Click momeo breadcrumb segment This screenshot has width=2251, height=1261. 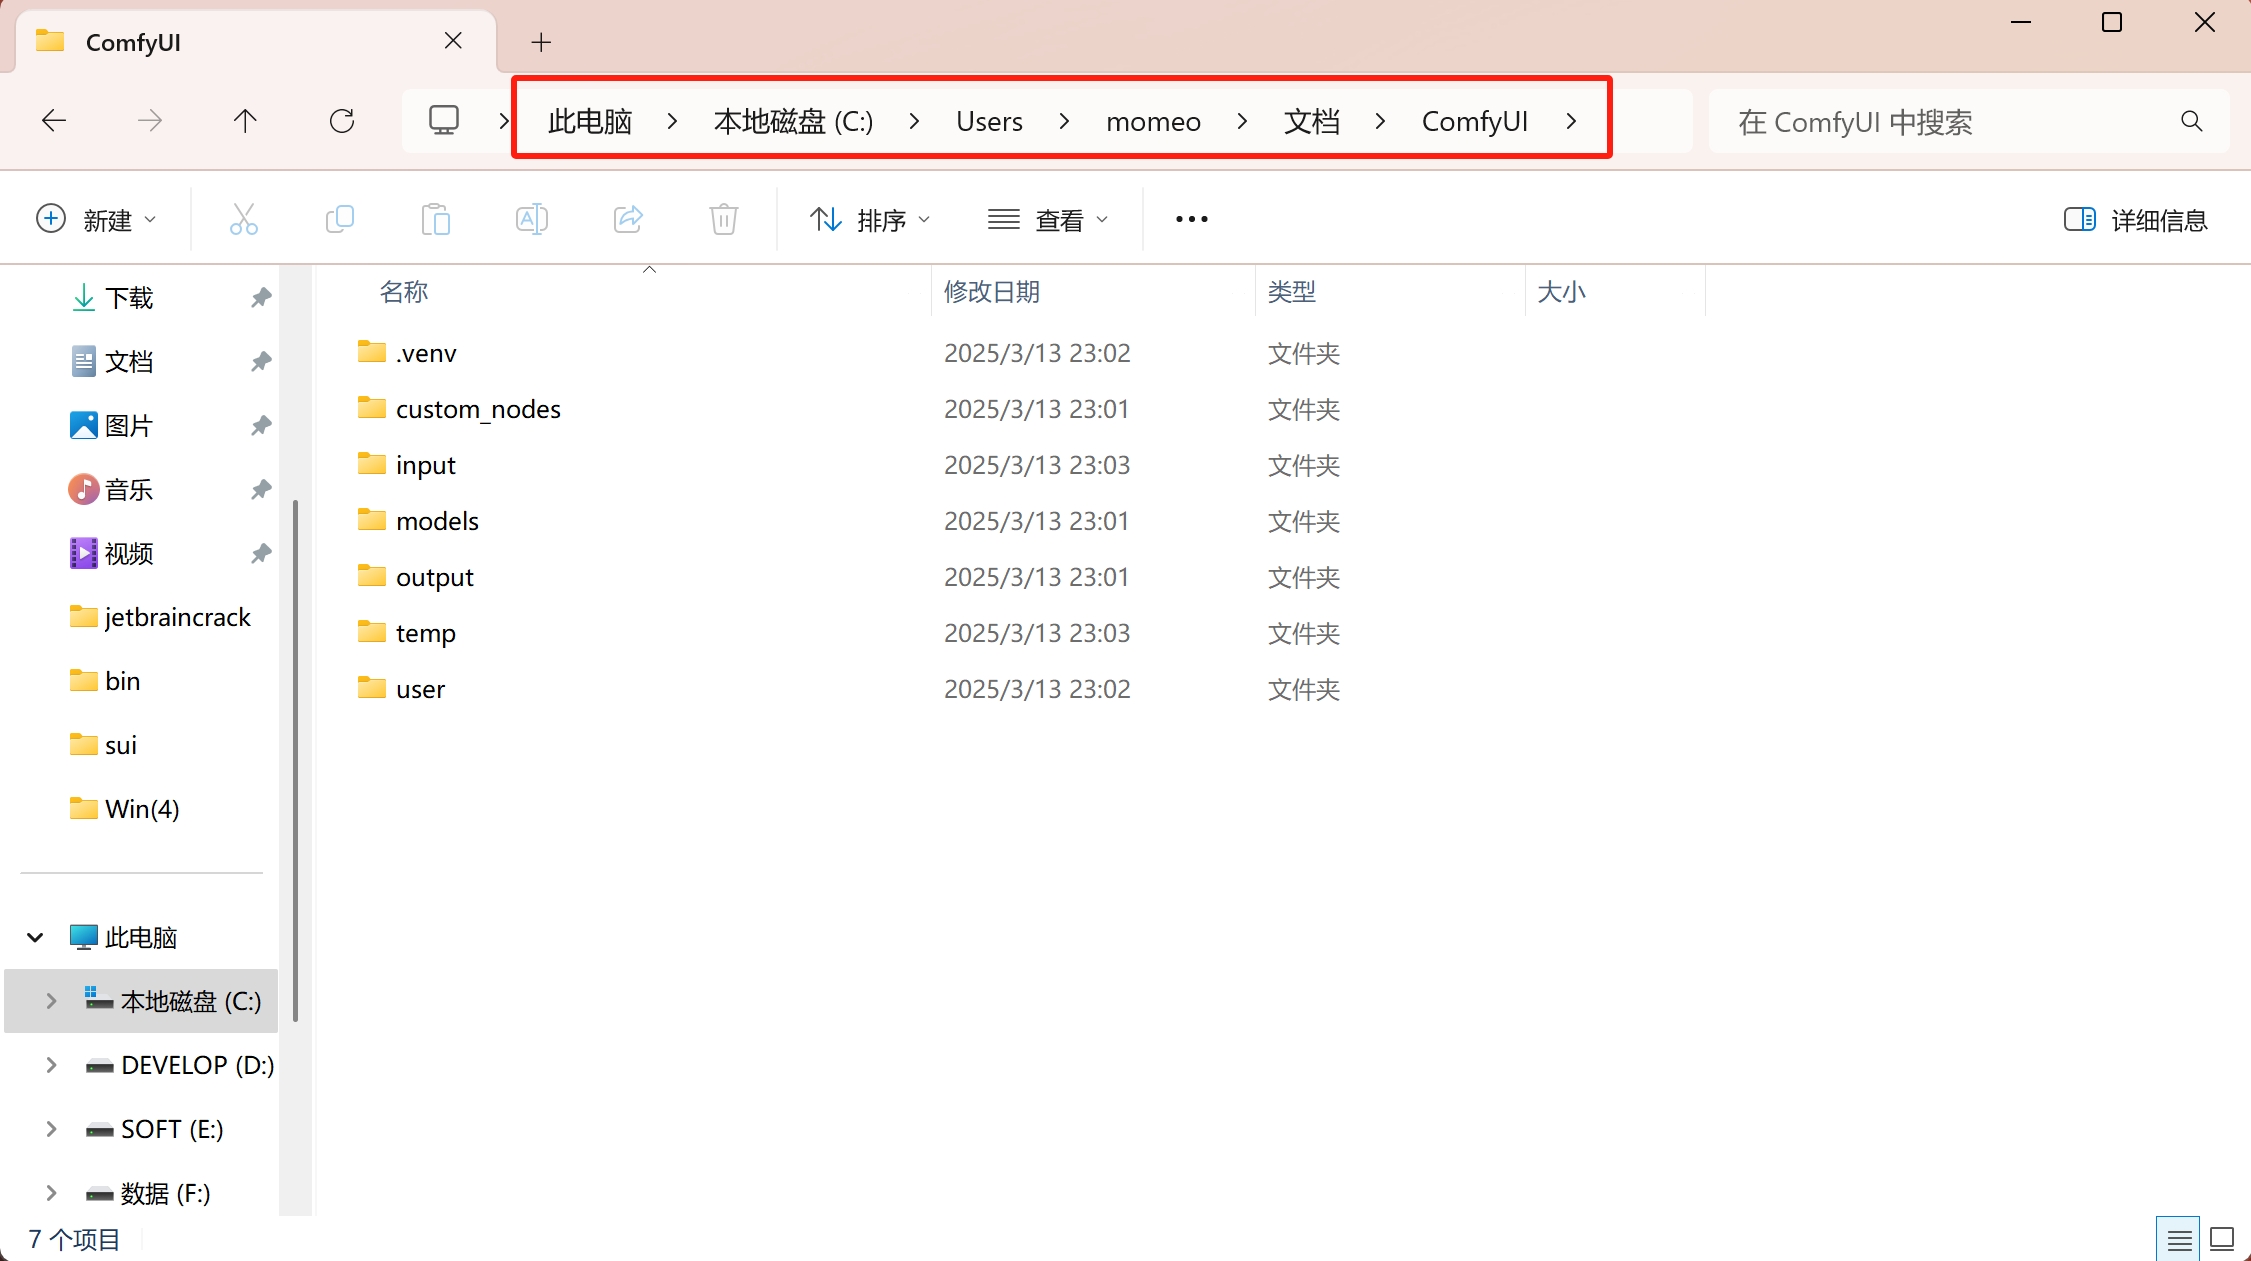point(1153,121)
